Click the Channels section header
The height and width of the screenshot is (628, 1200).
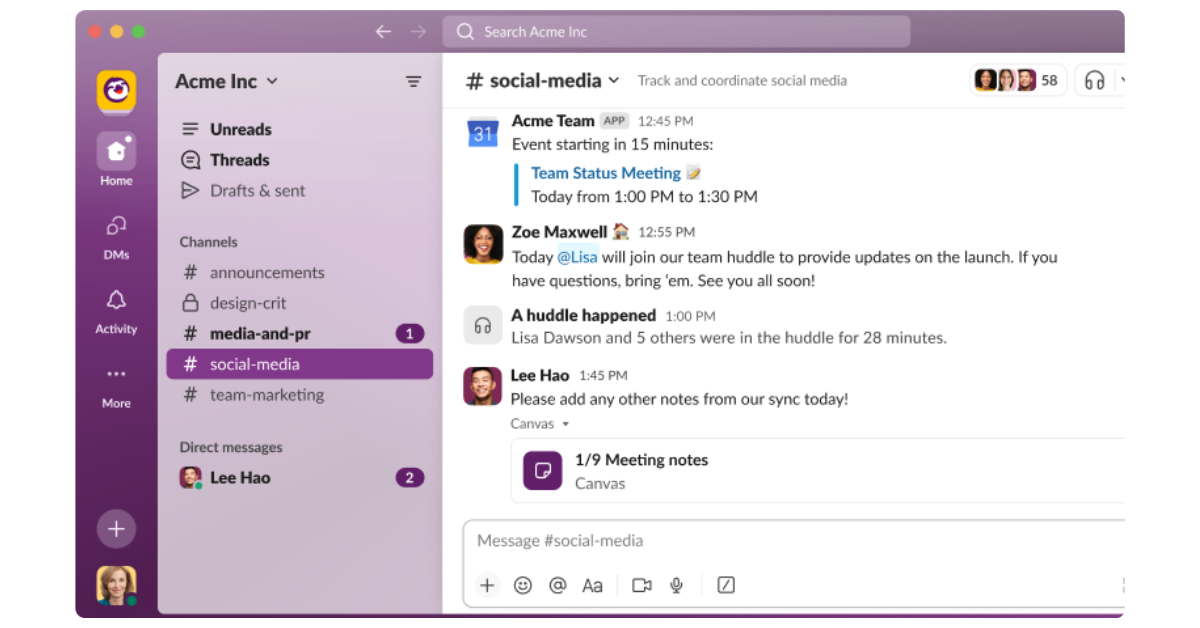[x=208, y=242]
